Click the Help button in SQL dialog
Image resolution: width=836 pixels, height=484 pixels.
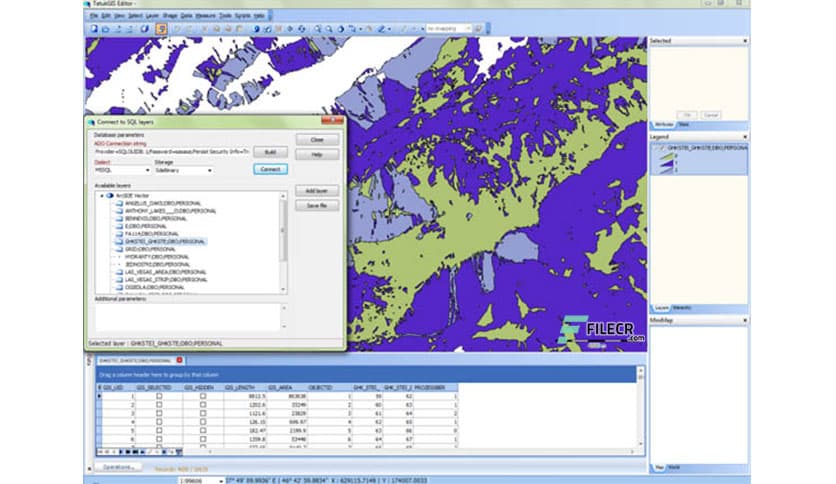317,155
